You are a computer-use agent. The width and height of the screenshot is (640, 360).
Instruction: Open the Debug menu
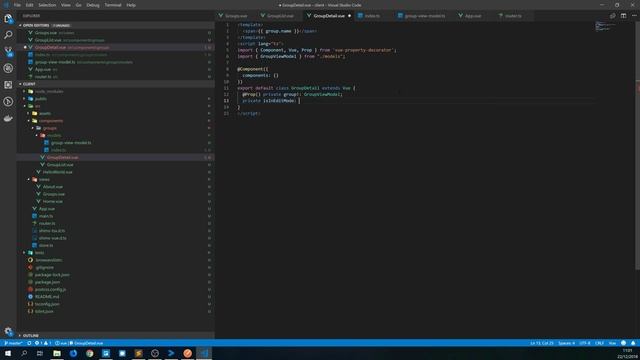click(x=93, y=5)
